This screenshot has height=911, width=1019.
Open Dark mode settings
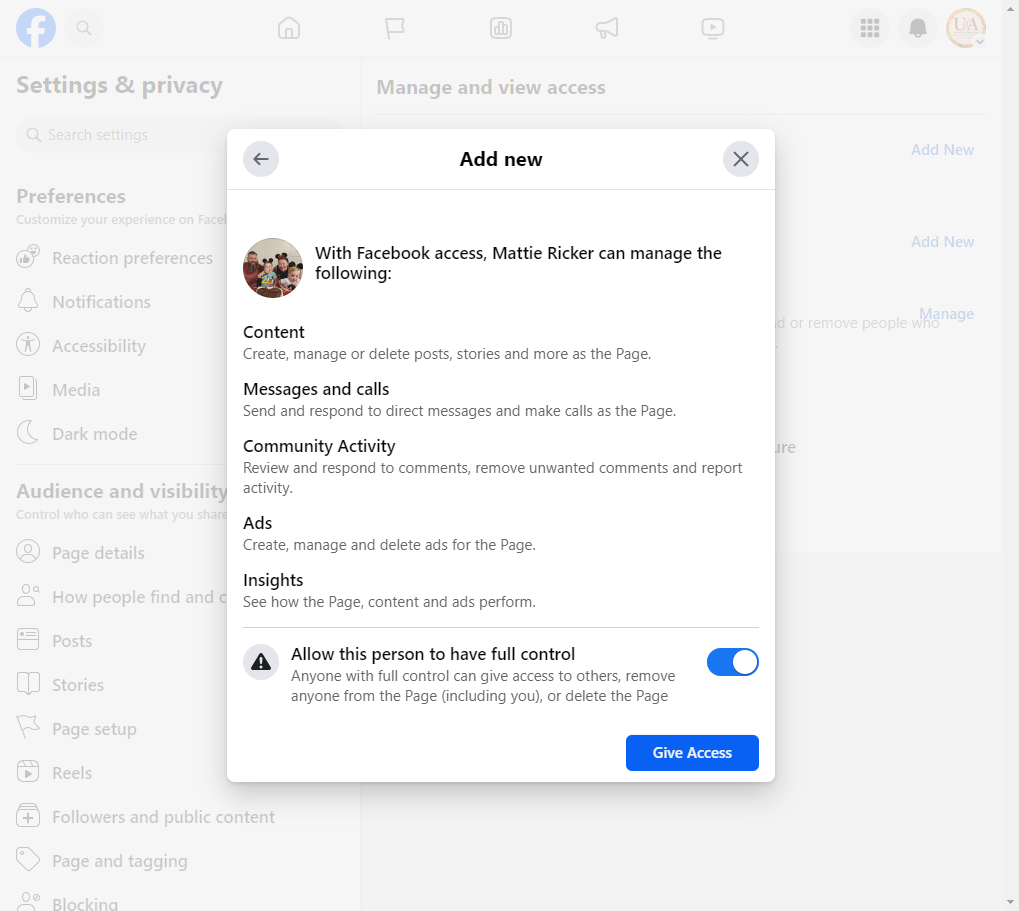(x=95, y=434)
